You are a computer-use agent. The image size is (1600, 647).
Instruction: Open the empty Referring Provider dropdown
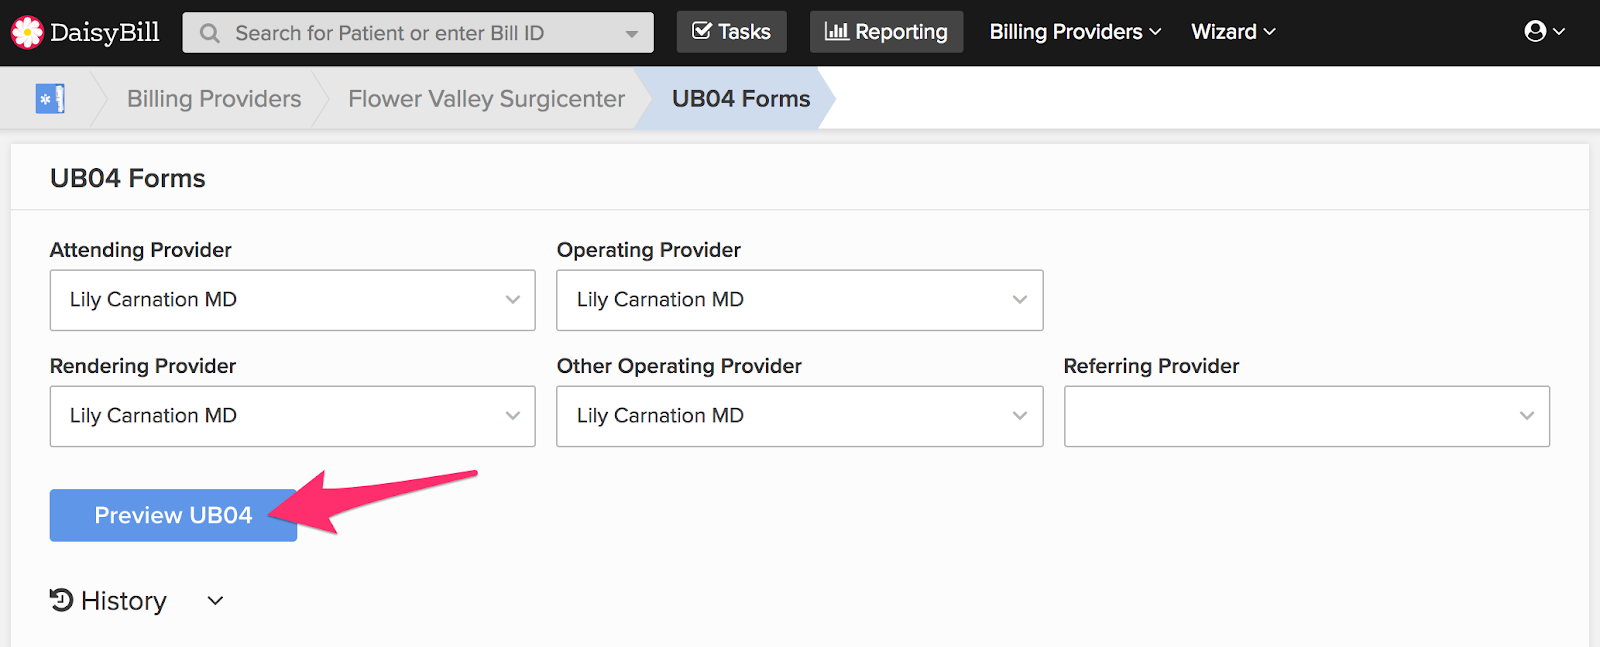[1306, 416]
